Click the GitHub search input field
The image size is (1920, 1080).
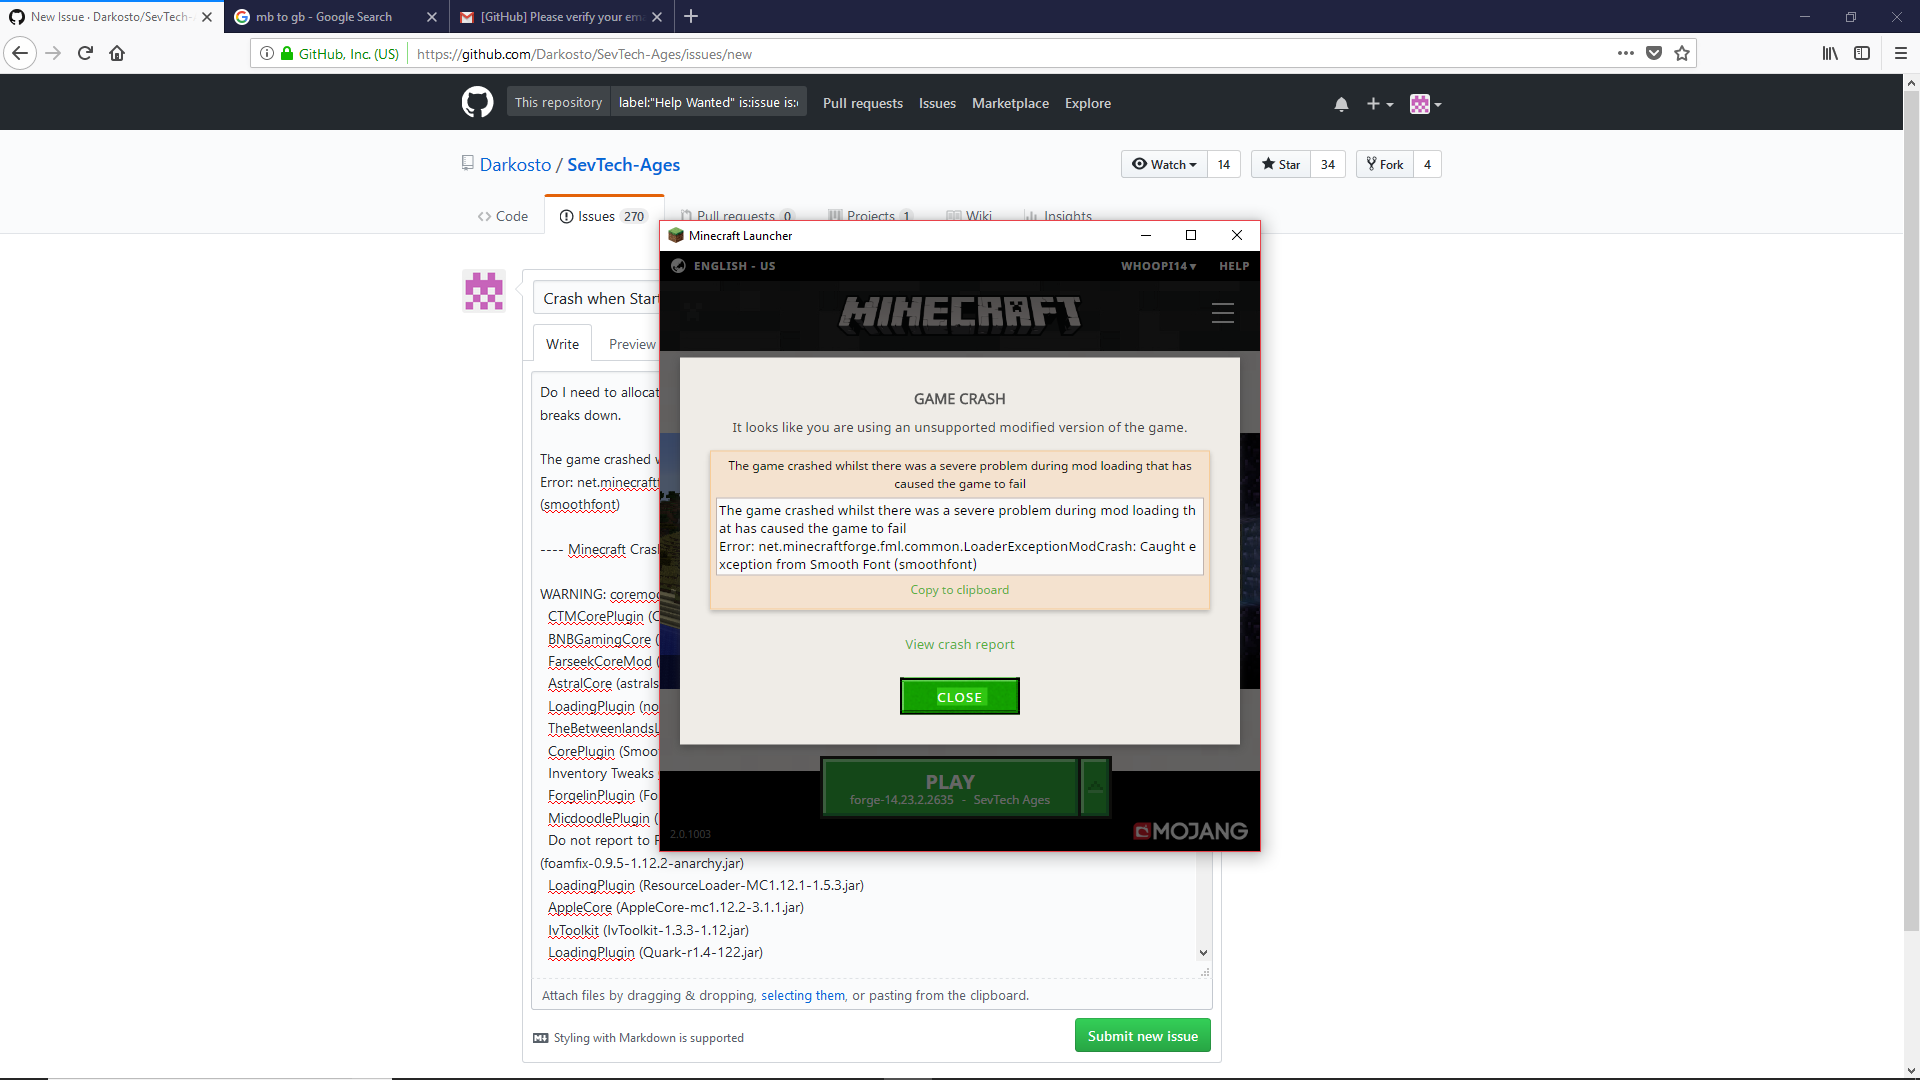point(708,102)
